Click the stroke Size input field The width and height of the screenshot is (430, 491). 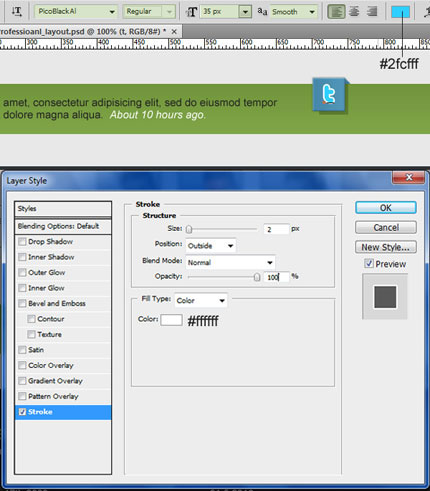(276, 229)
